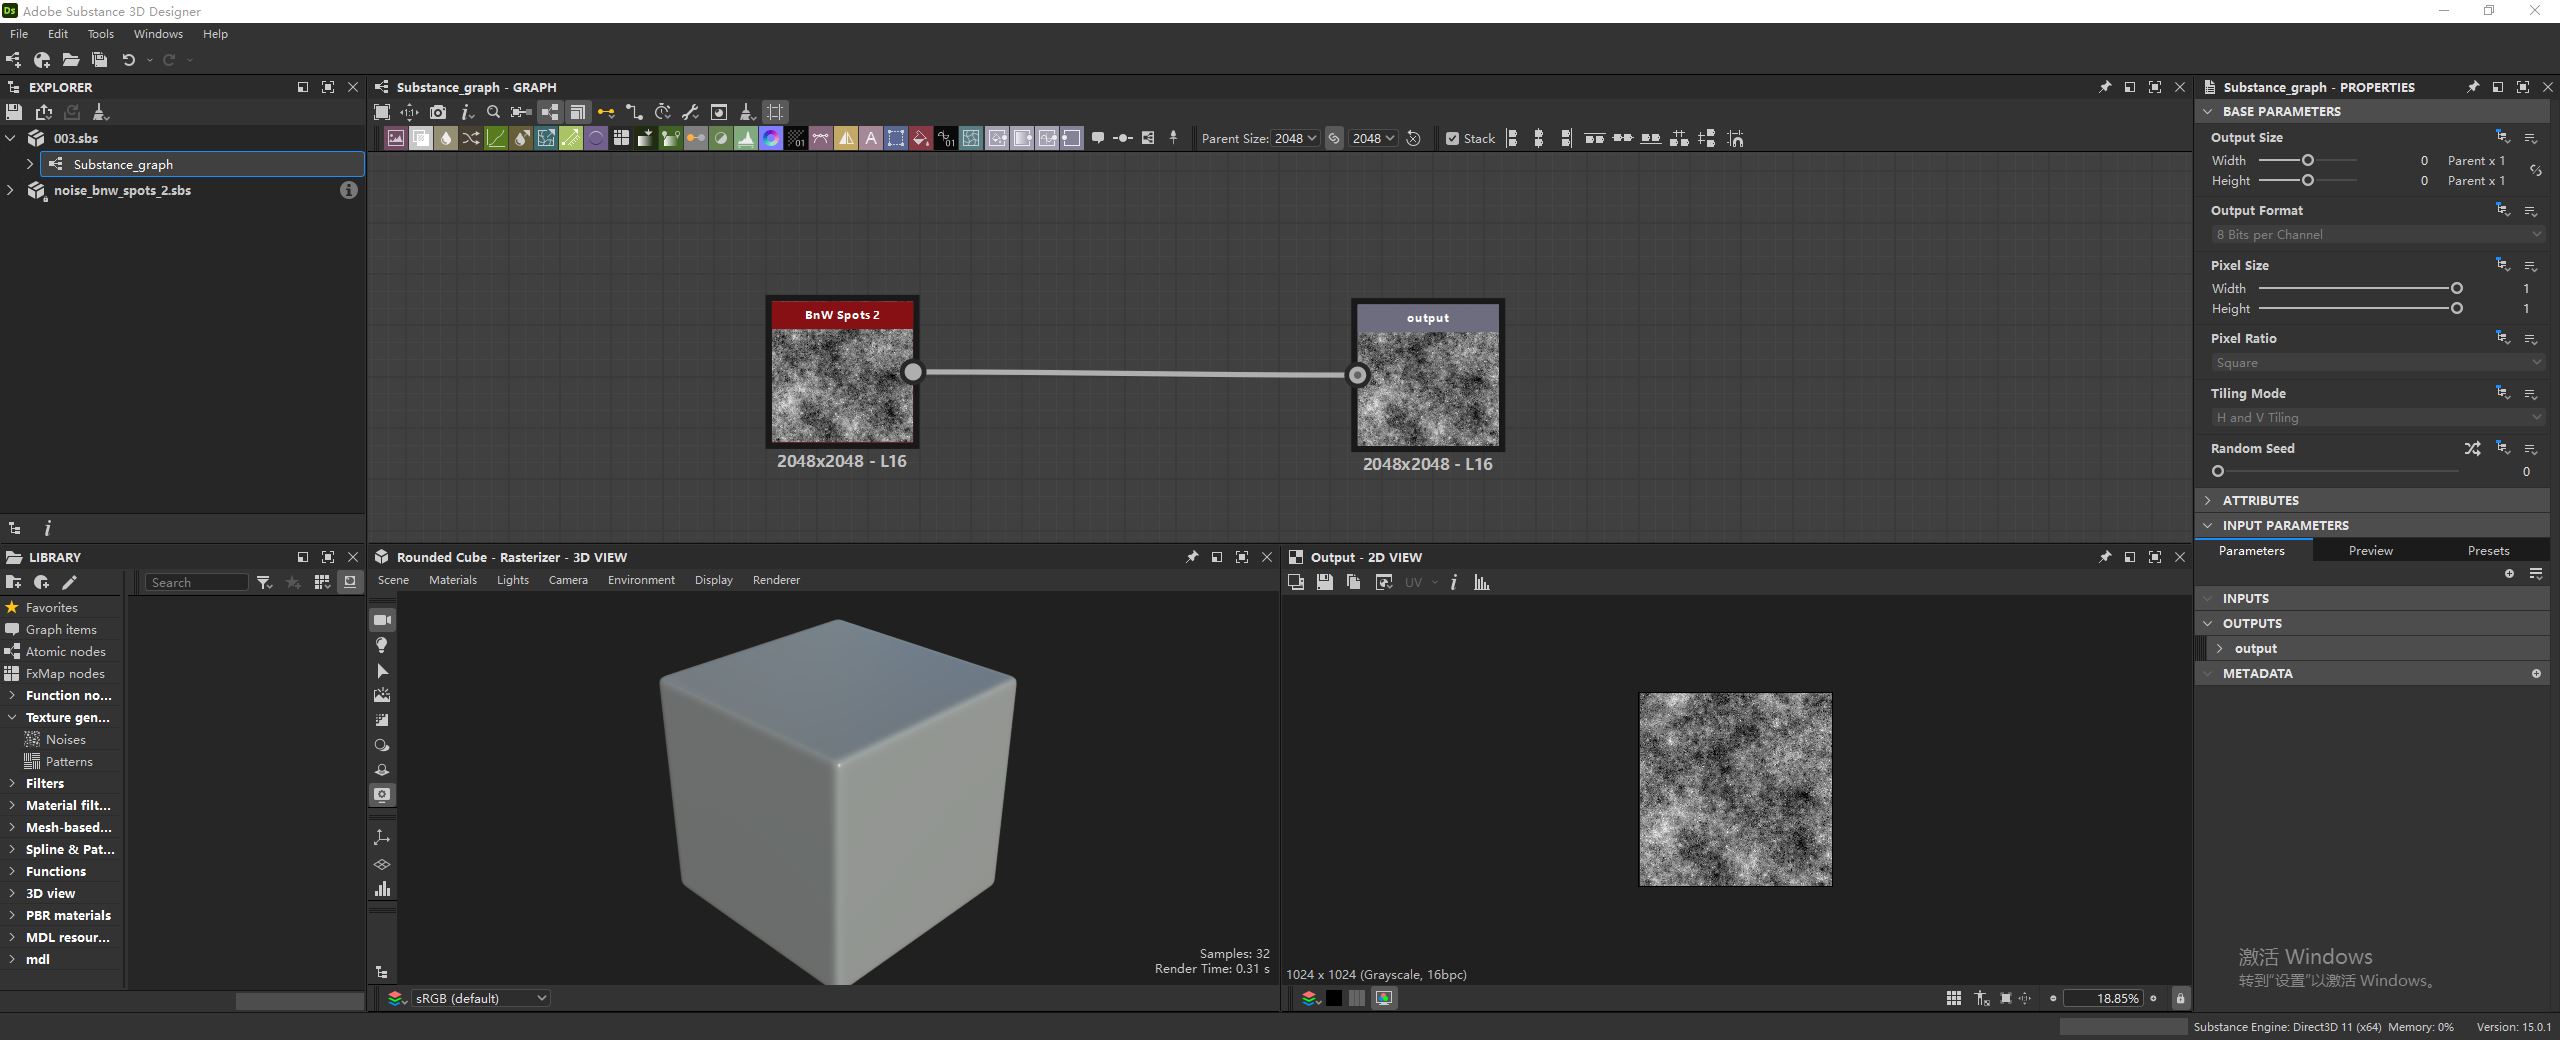Select Noises in the library tree

pos(65,739)
